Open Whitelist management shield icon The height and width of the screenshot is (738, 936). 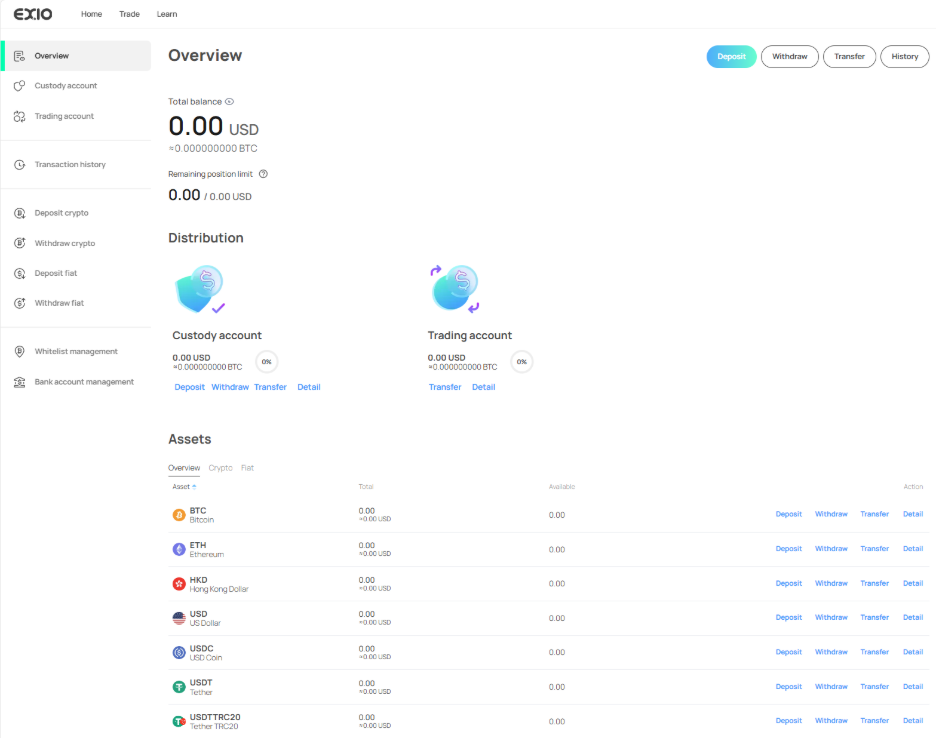coord(19,352)
